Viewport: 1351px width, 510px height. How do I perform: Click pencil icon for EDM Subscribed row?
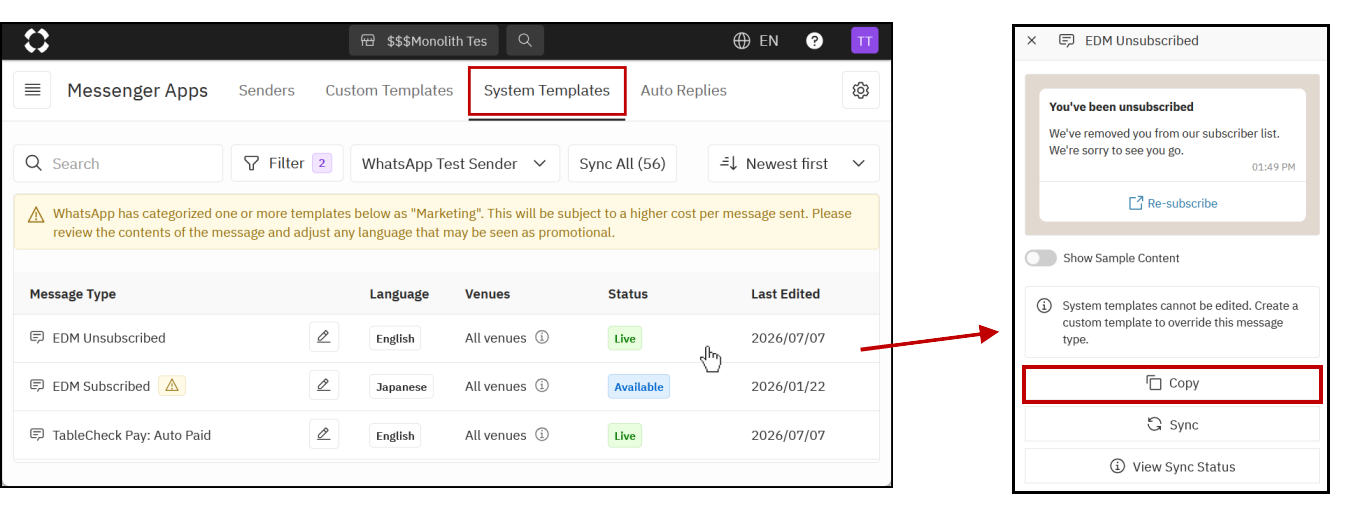coord(324,385)
